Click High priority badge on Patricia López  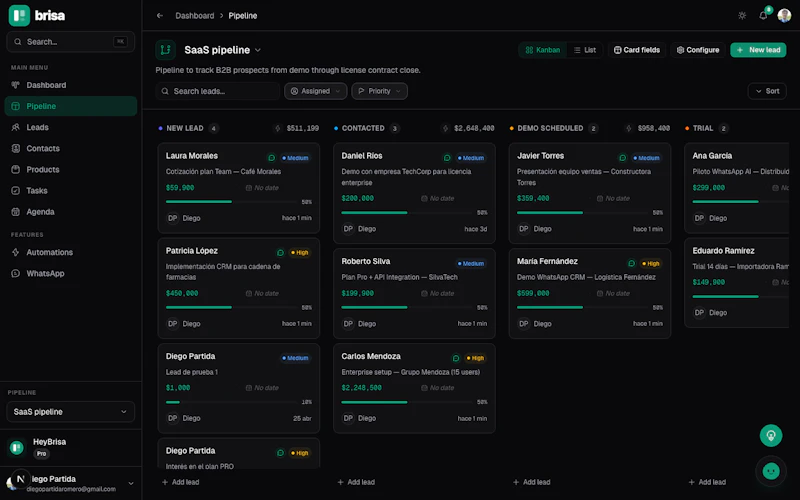click(299, 253)
